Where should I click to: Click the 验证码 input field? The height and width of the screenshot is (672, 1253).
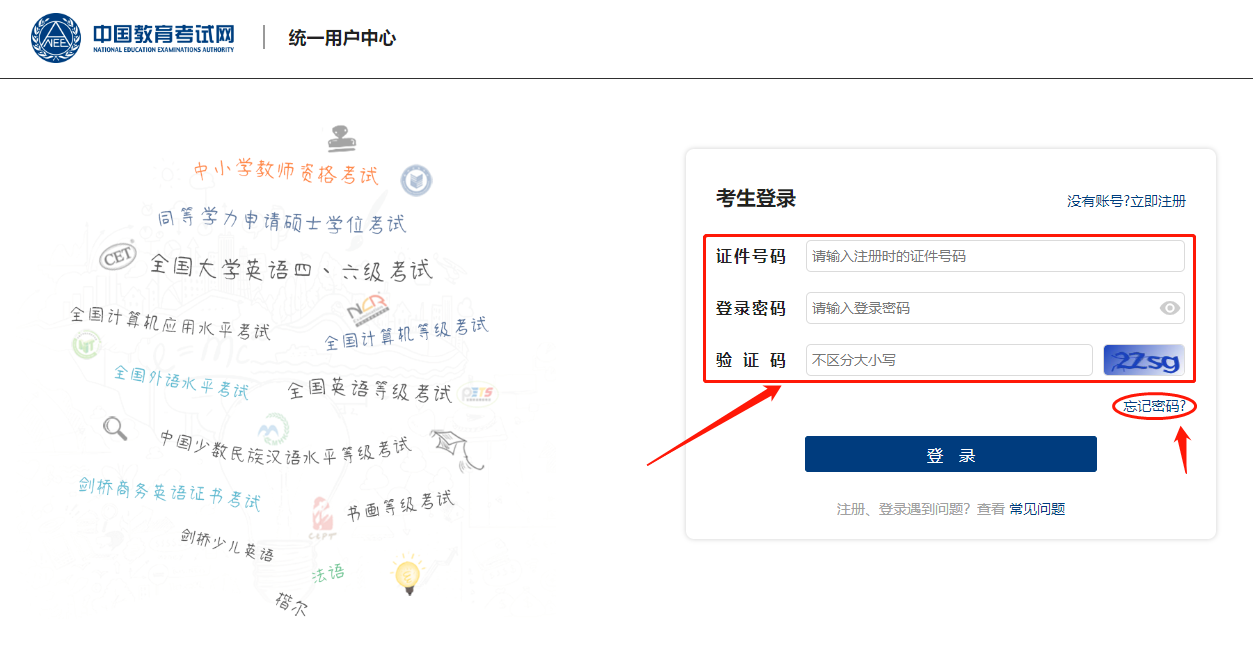coord(949,360)
